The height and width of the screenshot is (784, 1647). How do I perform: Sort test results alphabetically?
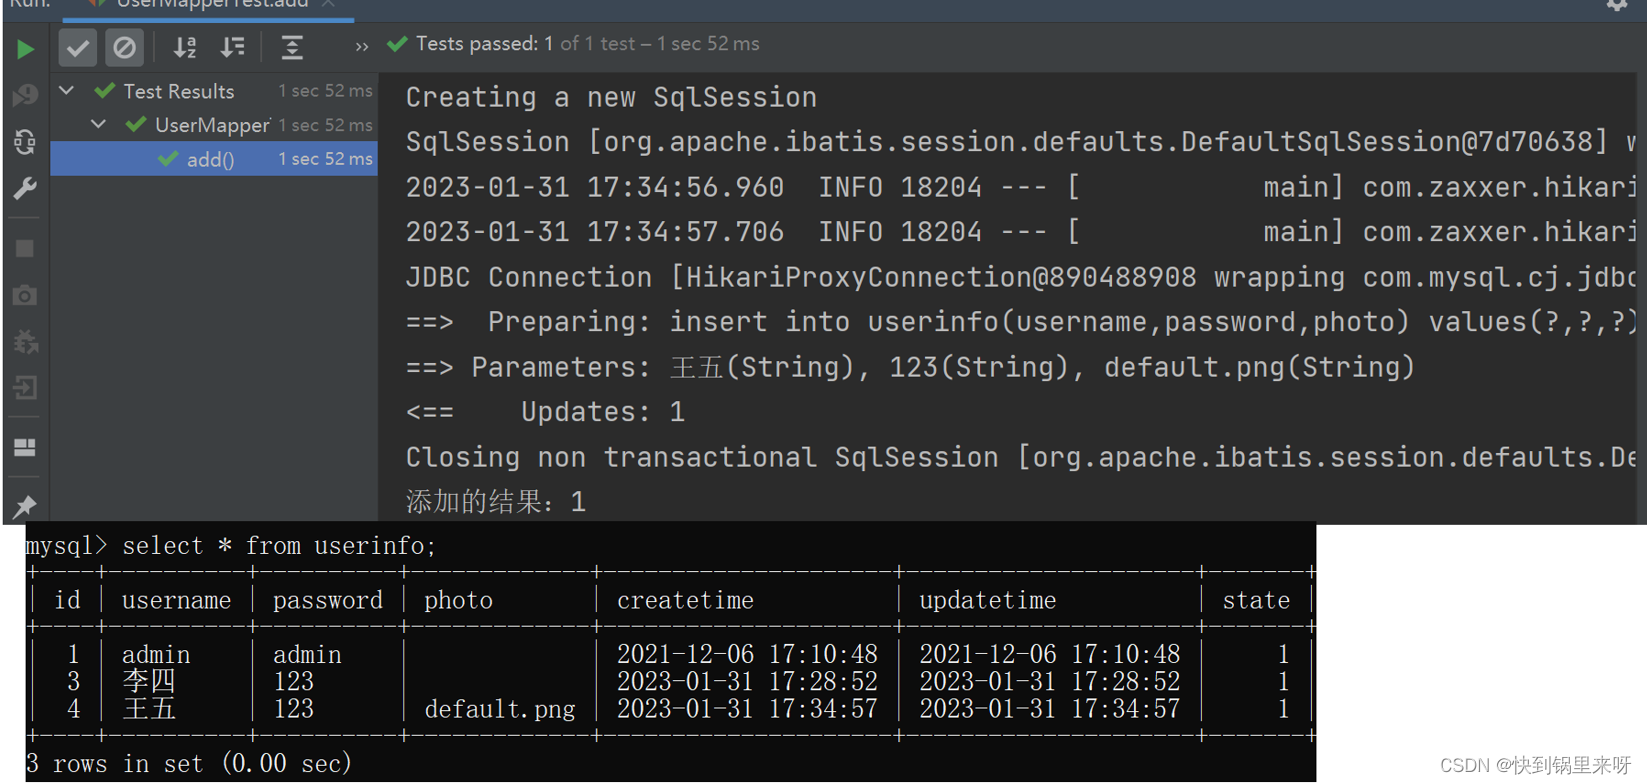[185, 47]
